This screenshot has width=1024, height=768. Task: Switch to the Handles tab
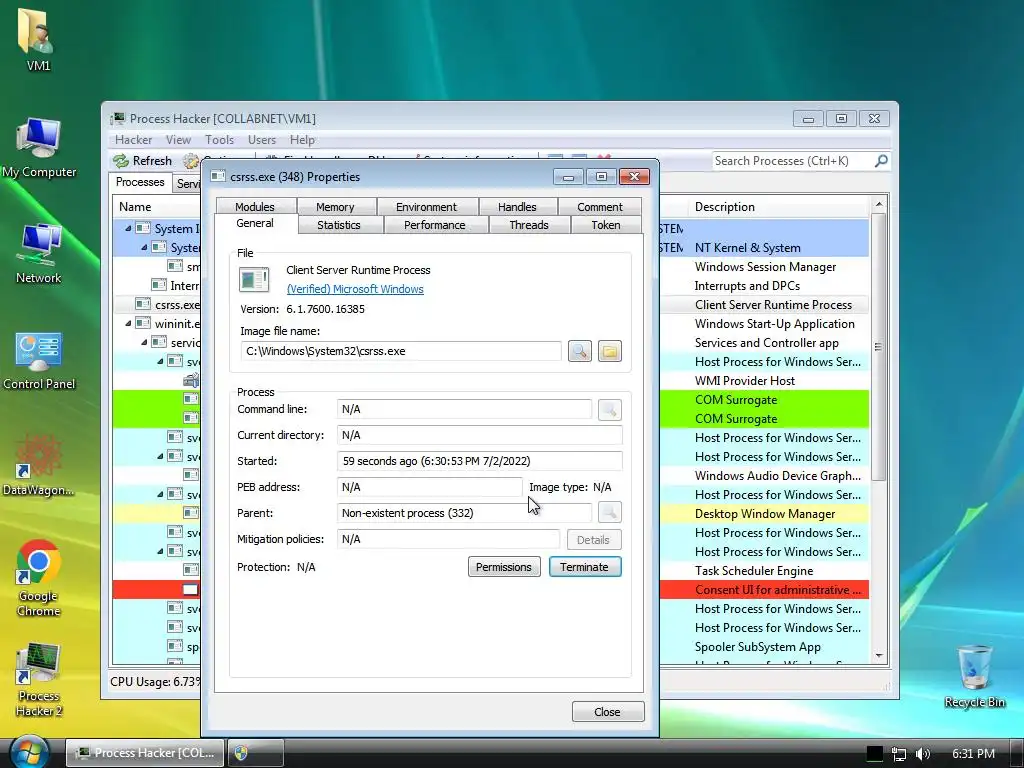coord(517,206)
